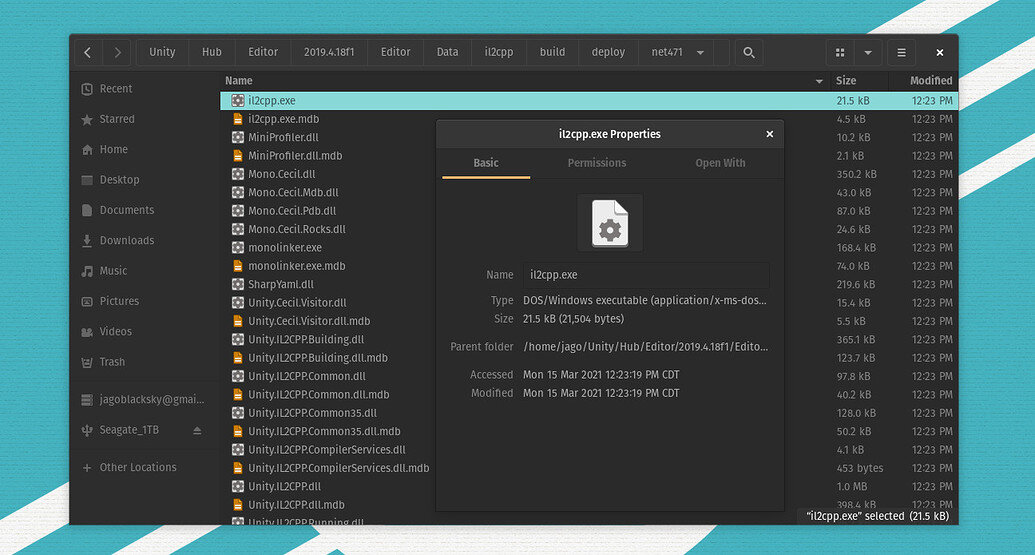Screen dimensions: 1035x555
Task: Switch to icon grid view
Action: click(x=840, y=53)
